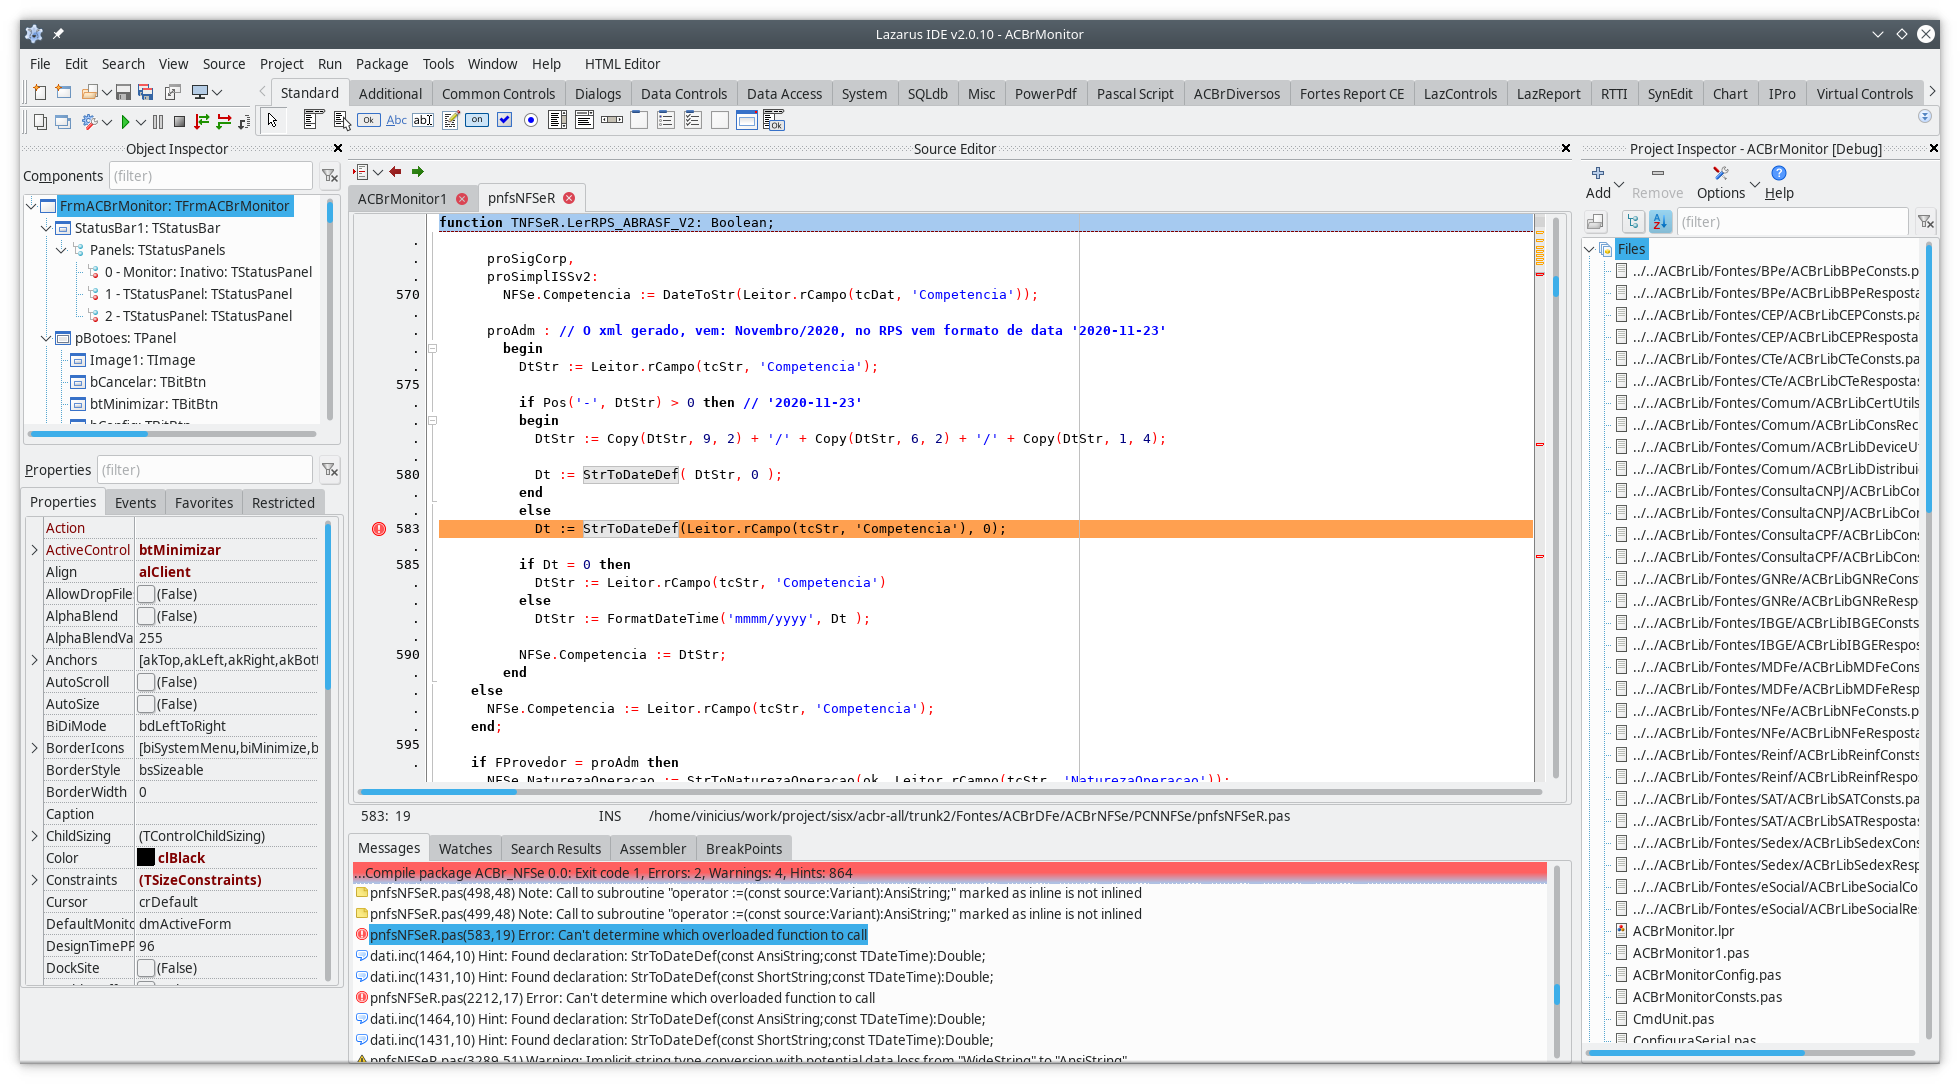
Task: Click the source editor horizontal scrollbar
Action: [950, 792]
